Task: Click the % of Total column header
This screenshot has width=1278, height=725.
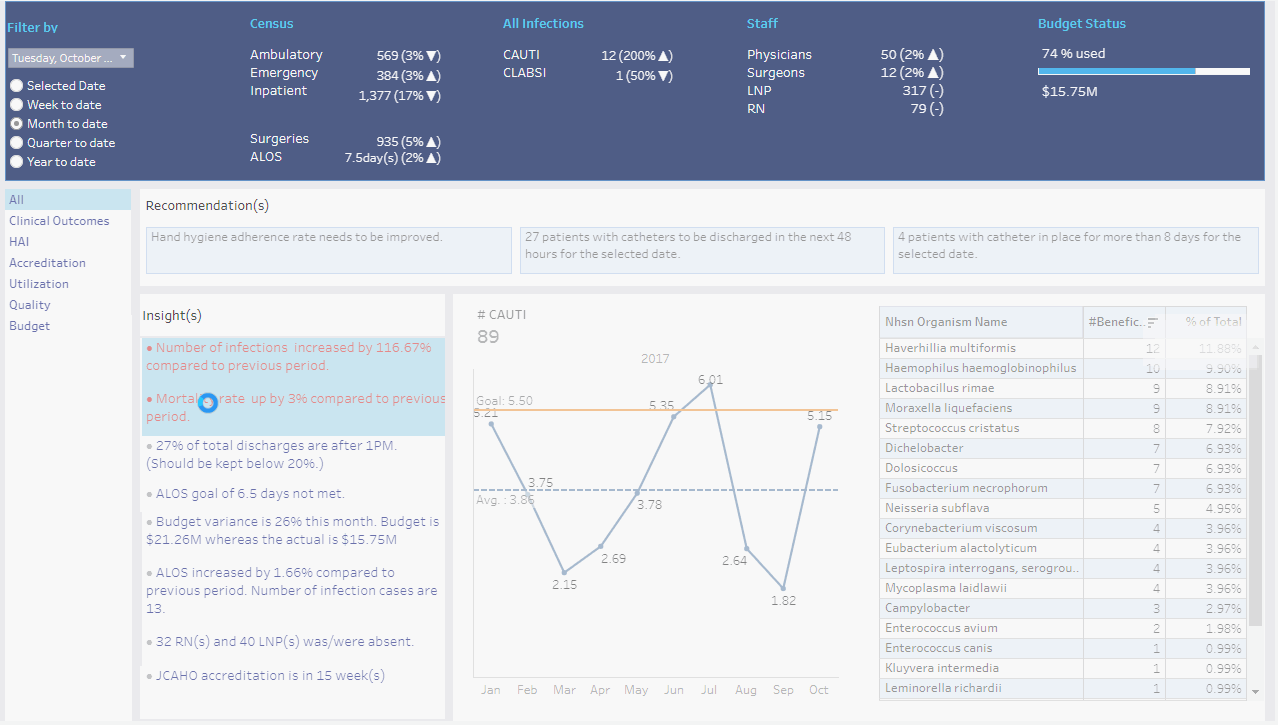Action: (x=1213, y=322)
